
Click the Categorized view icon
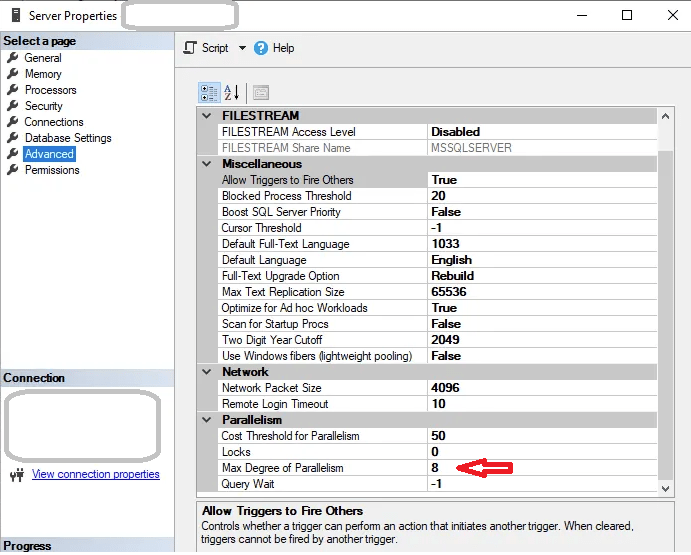click(x=209, y=93)
